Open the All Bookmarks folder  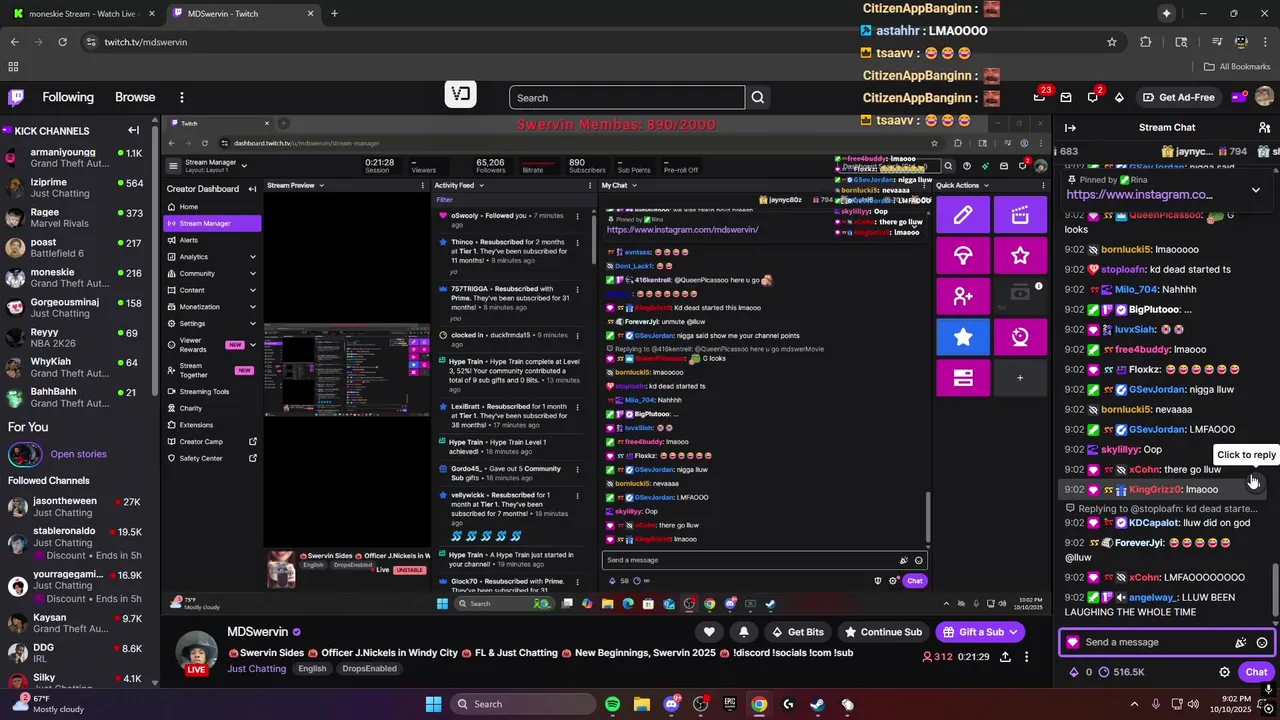(1237, 66)
